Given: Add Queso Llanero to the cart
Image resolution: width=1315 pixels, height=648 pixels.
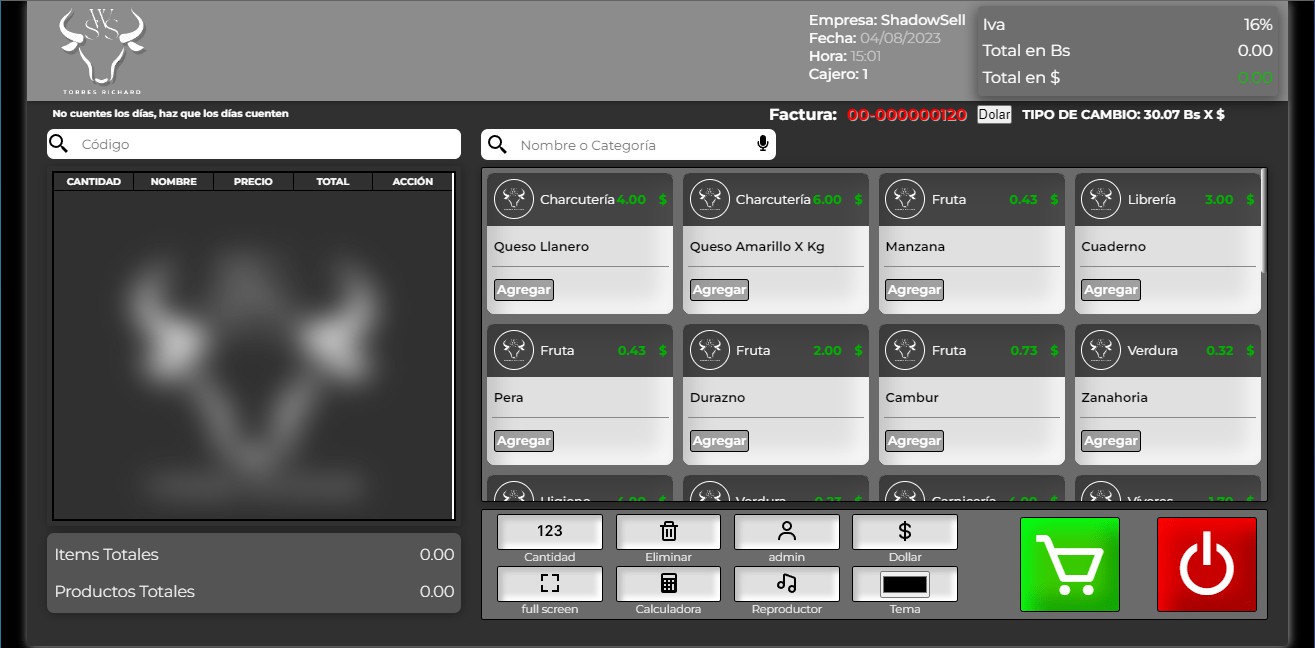Looking at the screenshot, I should (x=523, y=290).
